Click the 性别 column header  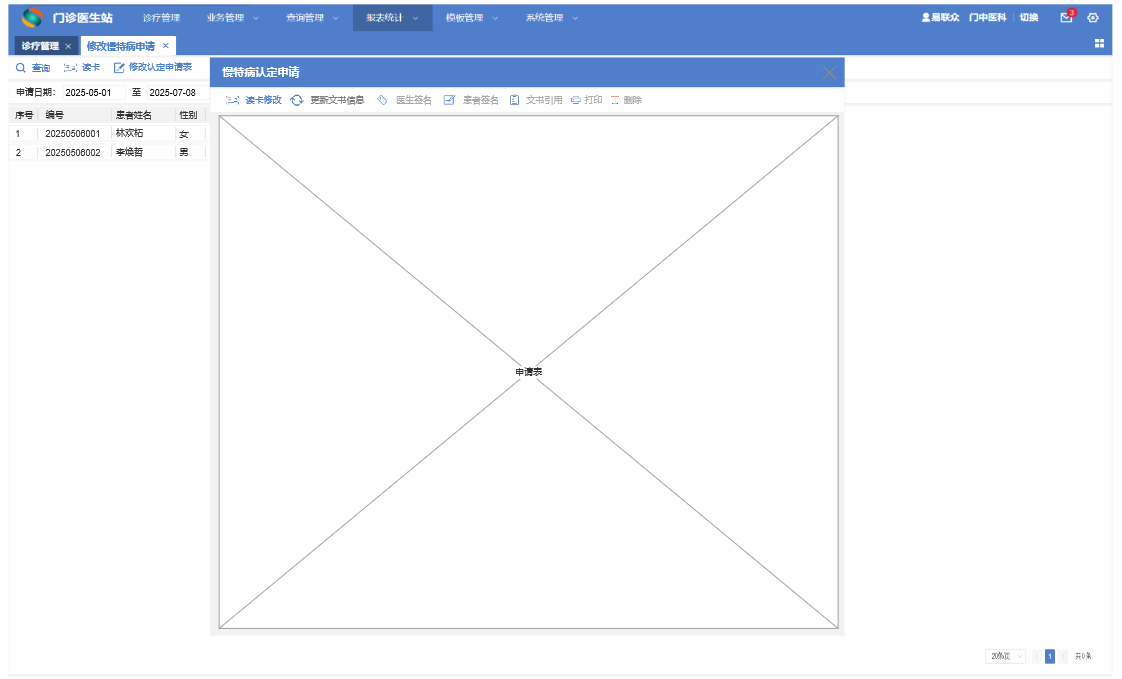tap(188, 114)
